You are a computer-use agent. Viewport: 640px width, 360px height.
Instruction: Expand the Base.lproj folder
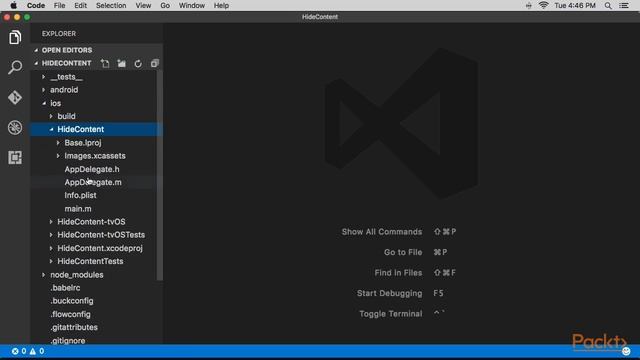point(58,143)
